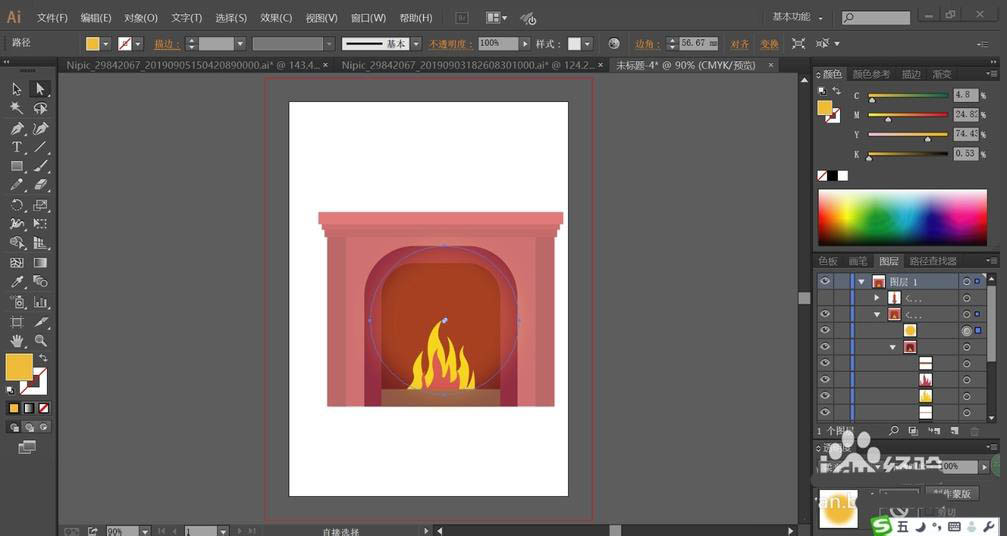Switch to gradient fill mode in tool panel

pyautogui.click(x=29, y=408)
